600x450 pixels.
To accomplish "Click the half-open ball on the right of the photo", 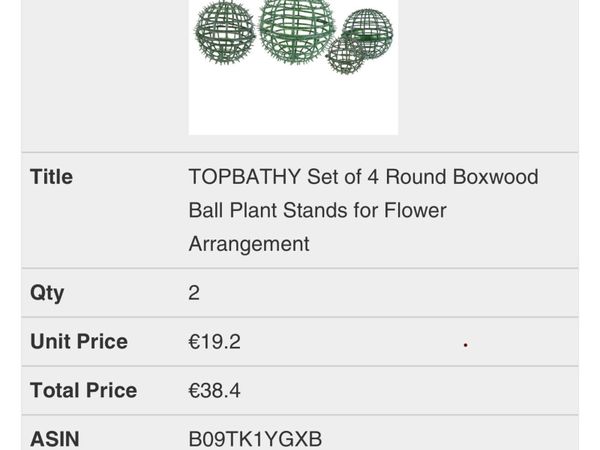I will pos(368,33).
